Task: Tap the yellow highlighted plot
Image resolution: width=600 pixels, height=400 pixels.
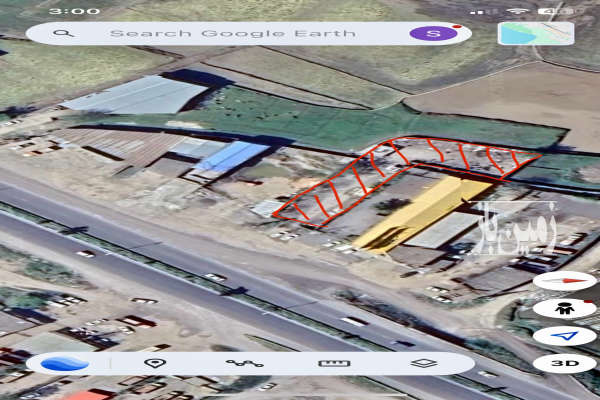Action: coord(420,214)
